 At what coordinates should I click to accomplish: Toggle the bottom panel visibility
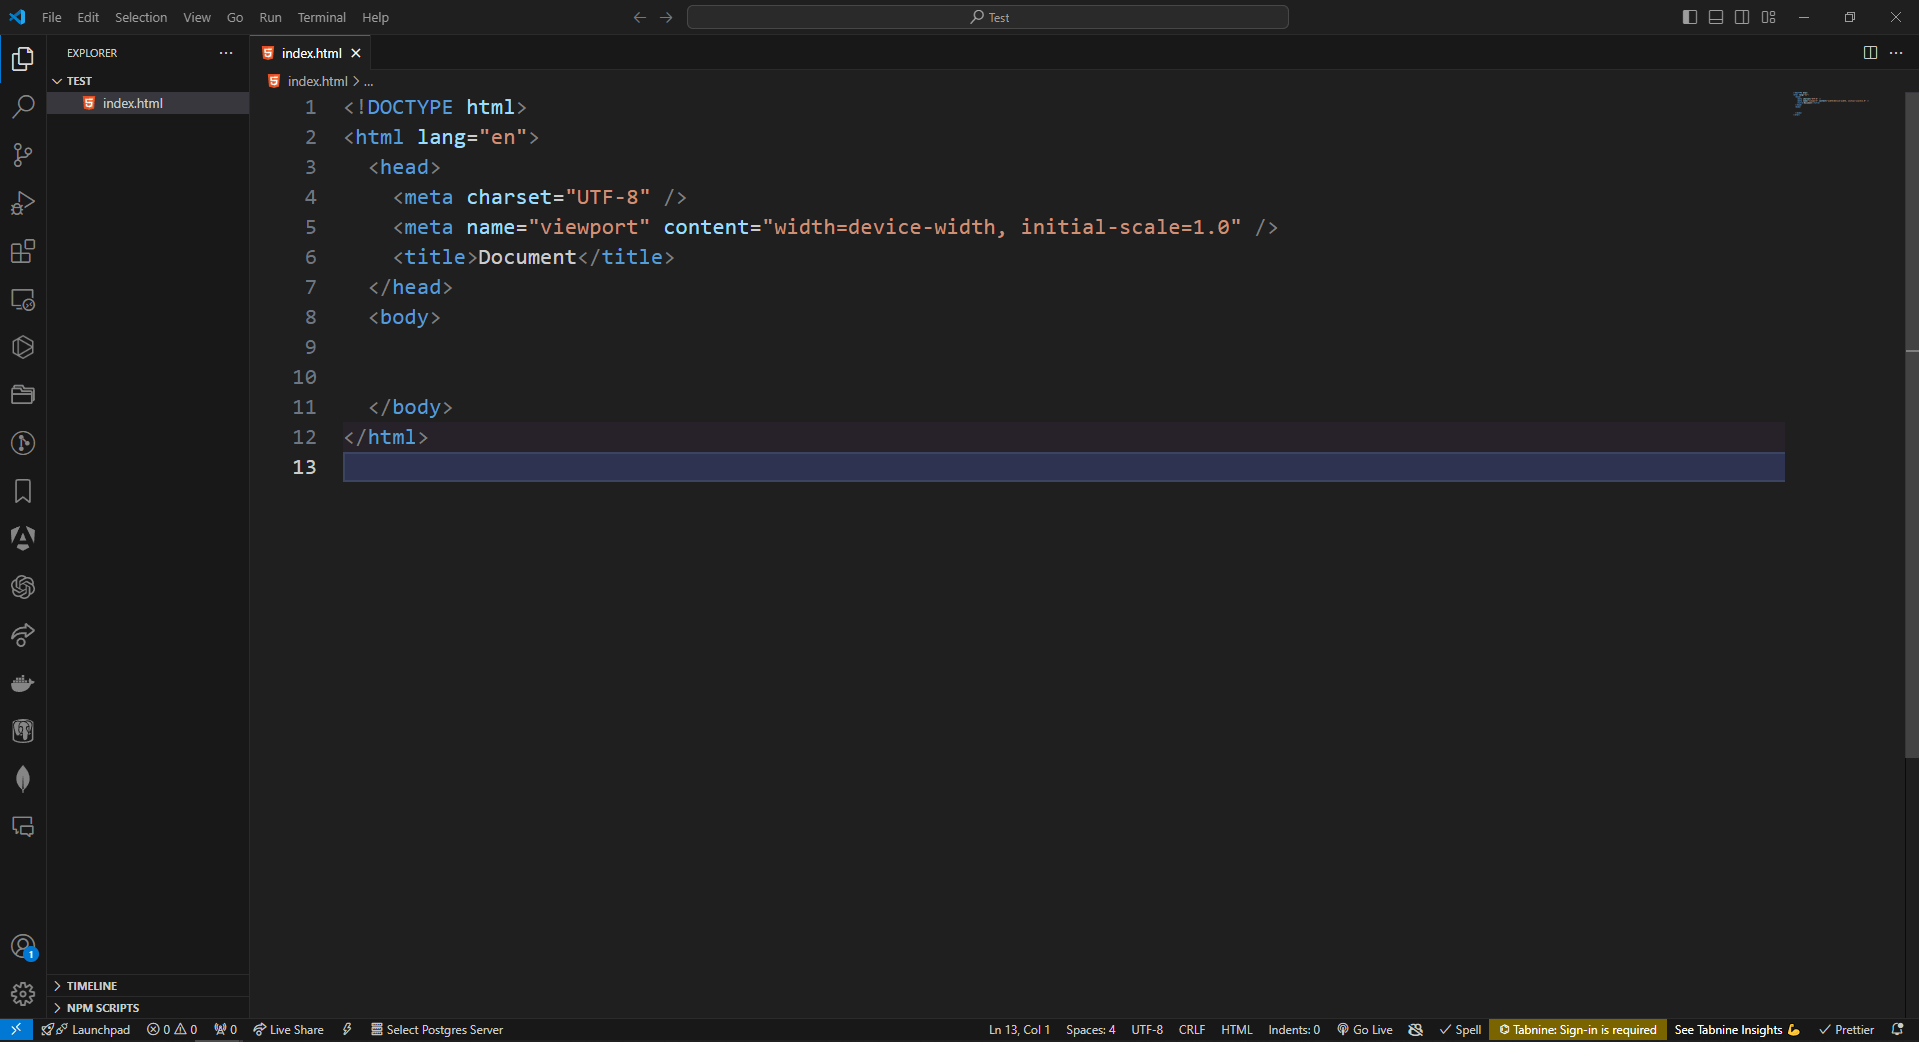1716,17
